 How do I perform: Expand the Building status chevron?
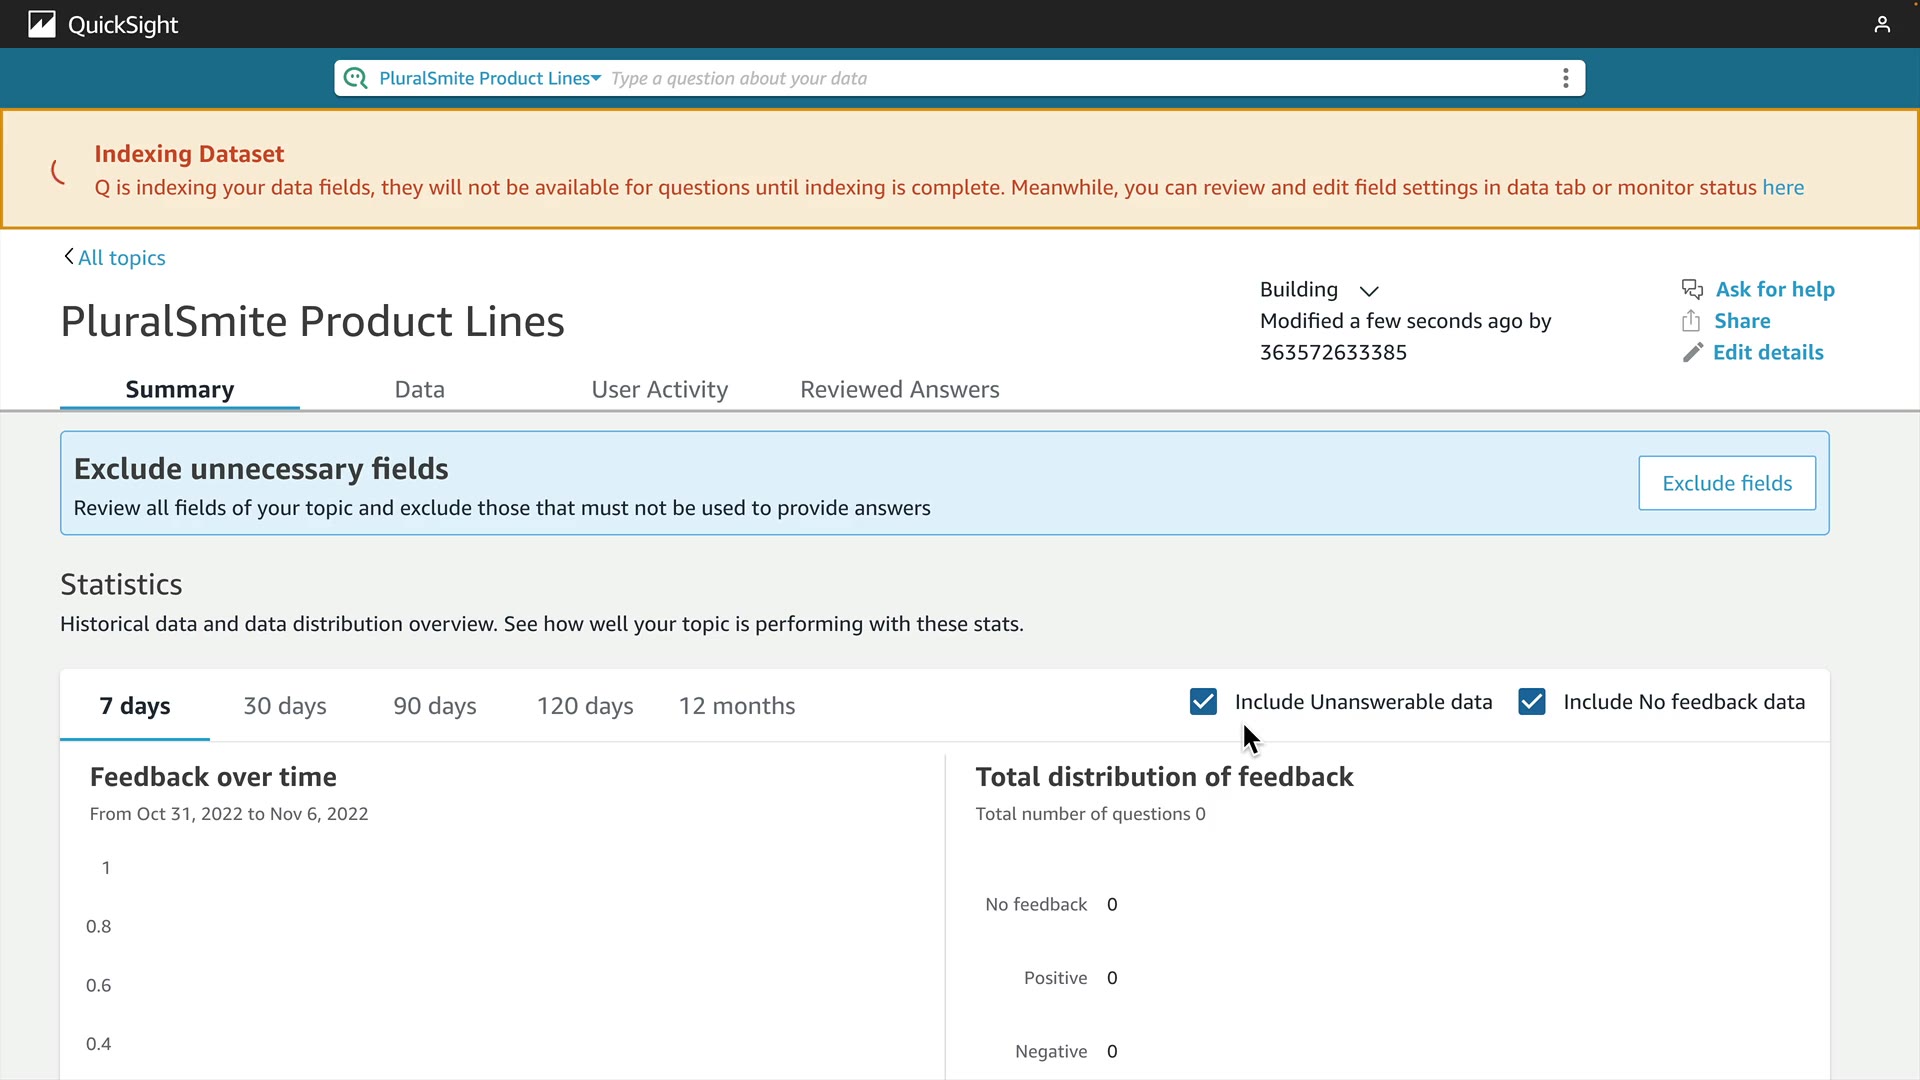pos(1369,291)
